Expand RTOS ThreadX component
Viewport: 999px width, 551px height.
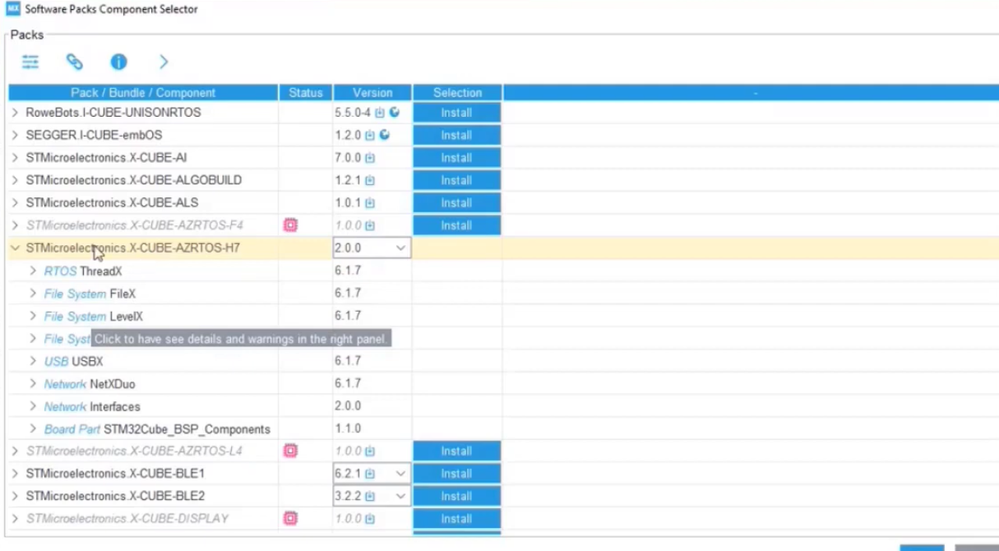point(33,271)
